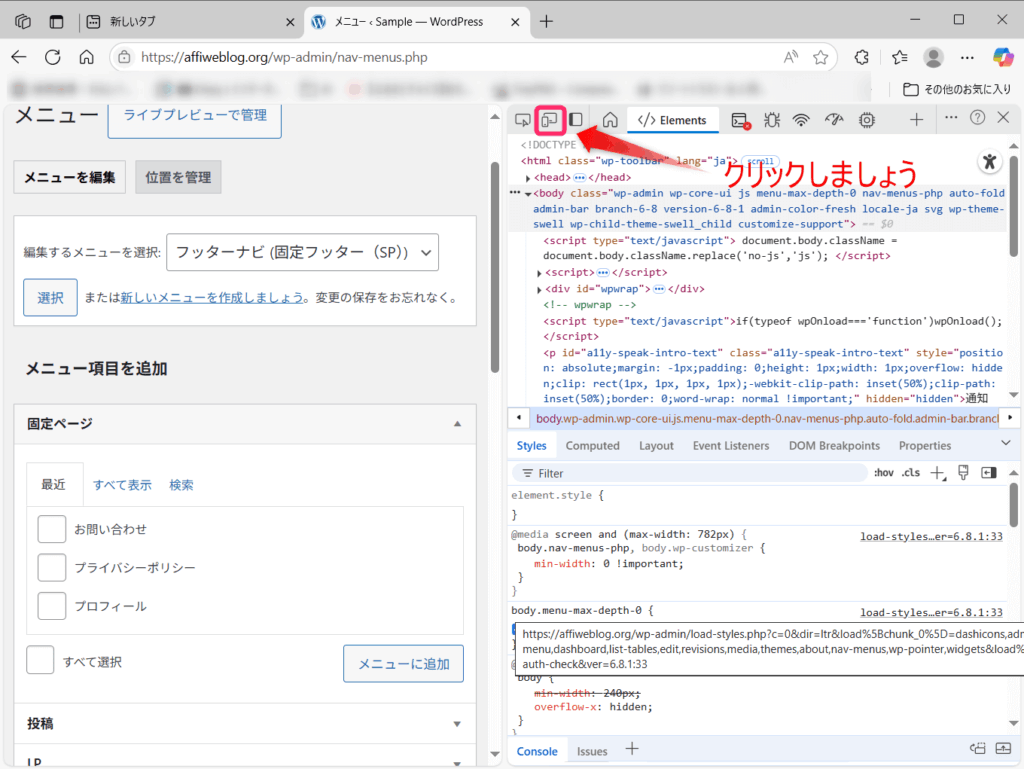The height and width of the screenshot is (769, 1024).
Task: Refresh the browser page
Action: (53, 57)
